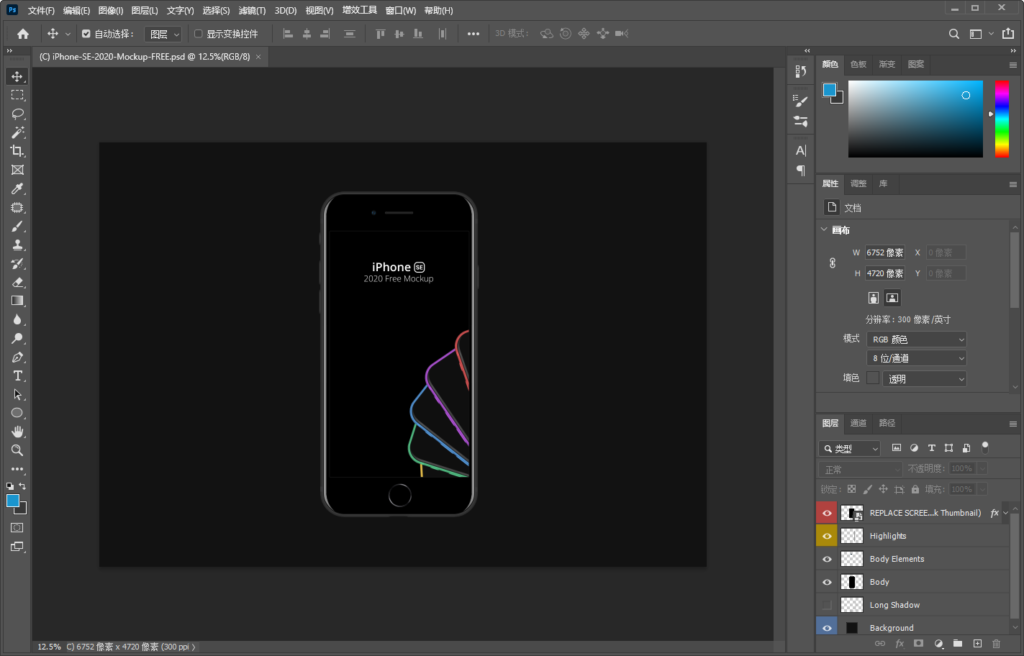Select the Eraser tool
The height and width of the screenshot is (656, 1024).
(17, 282)
